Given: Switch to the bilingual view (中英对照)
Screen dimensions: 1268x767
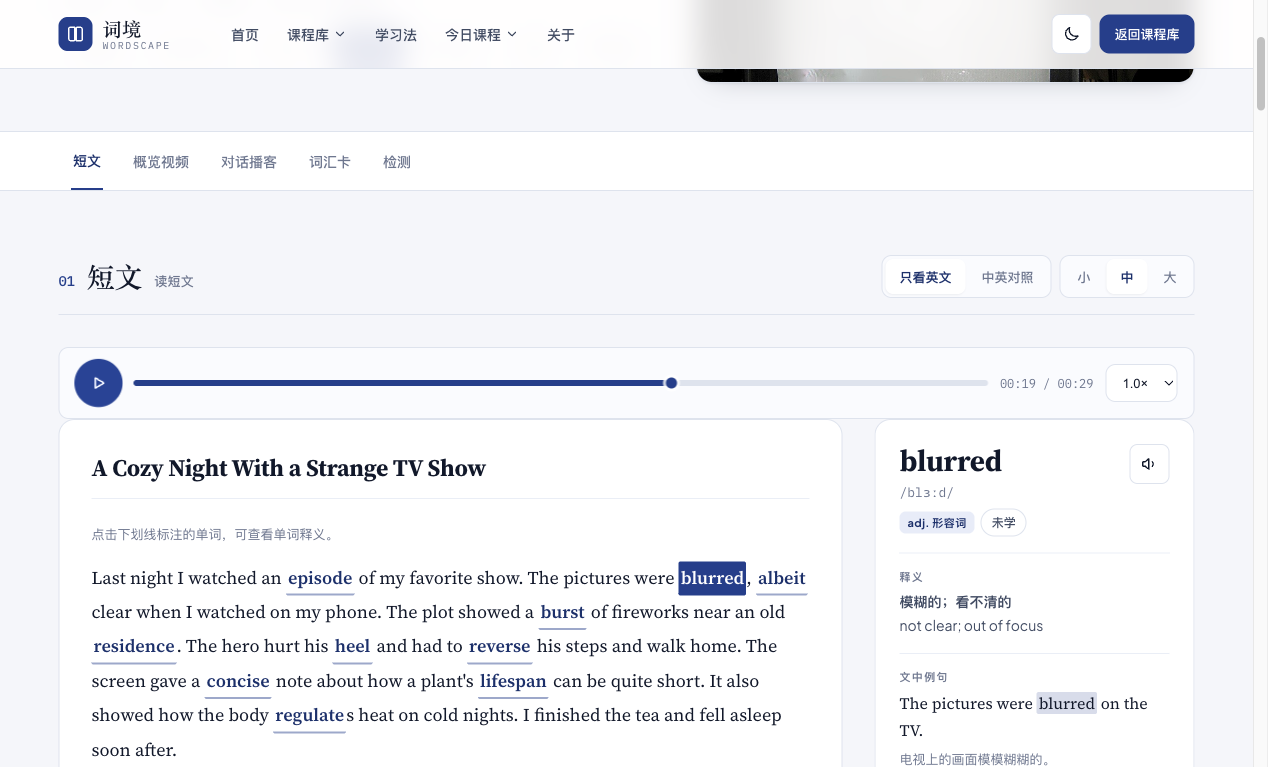Looking at the screenshot, I should point(1007,277).
